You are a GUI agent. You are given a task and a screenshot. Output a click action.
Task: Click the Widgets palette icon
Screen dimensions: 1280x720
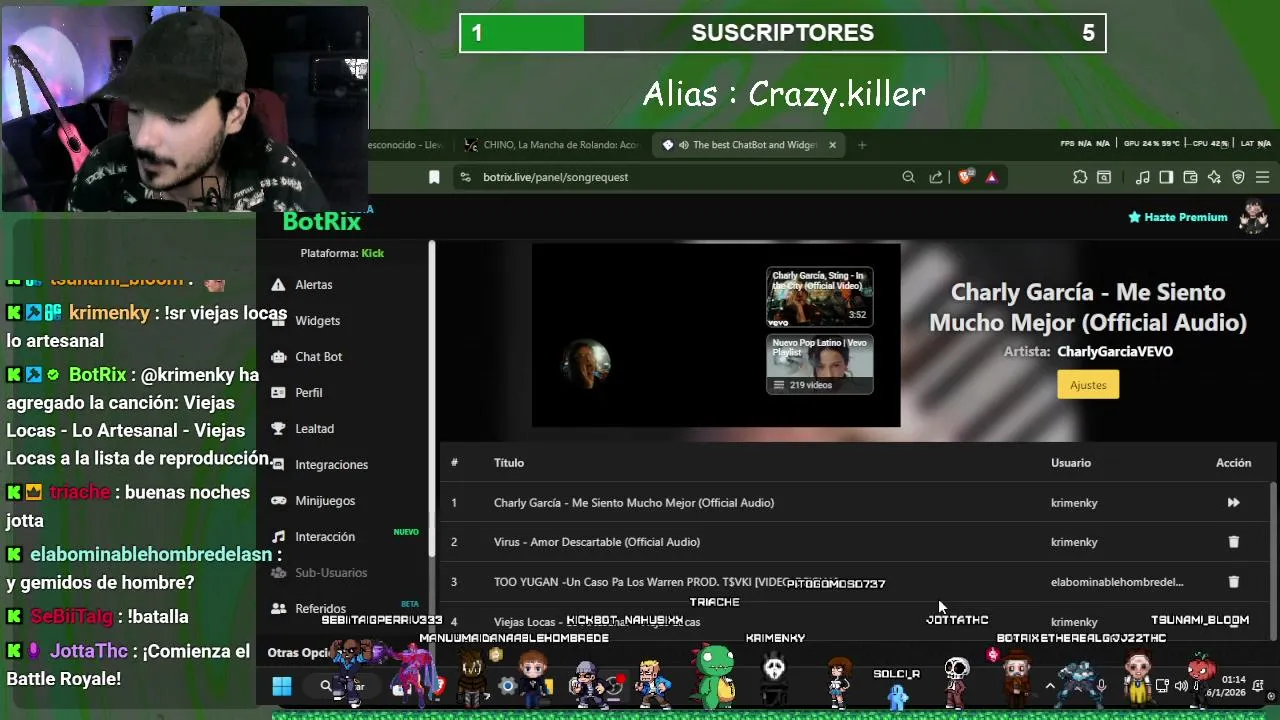click(x=278, y=321)
